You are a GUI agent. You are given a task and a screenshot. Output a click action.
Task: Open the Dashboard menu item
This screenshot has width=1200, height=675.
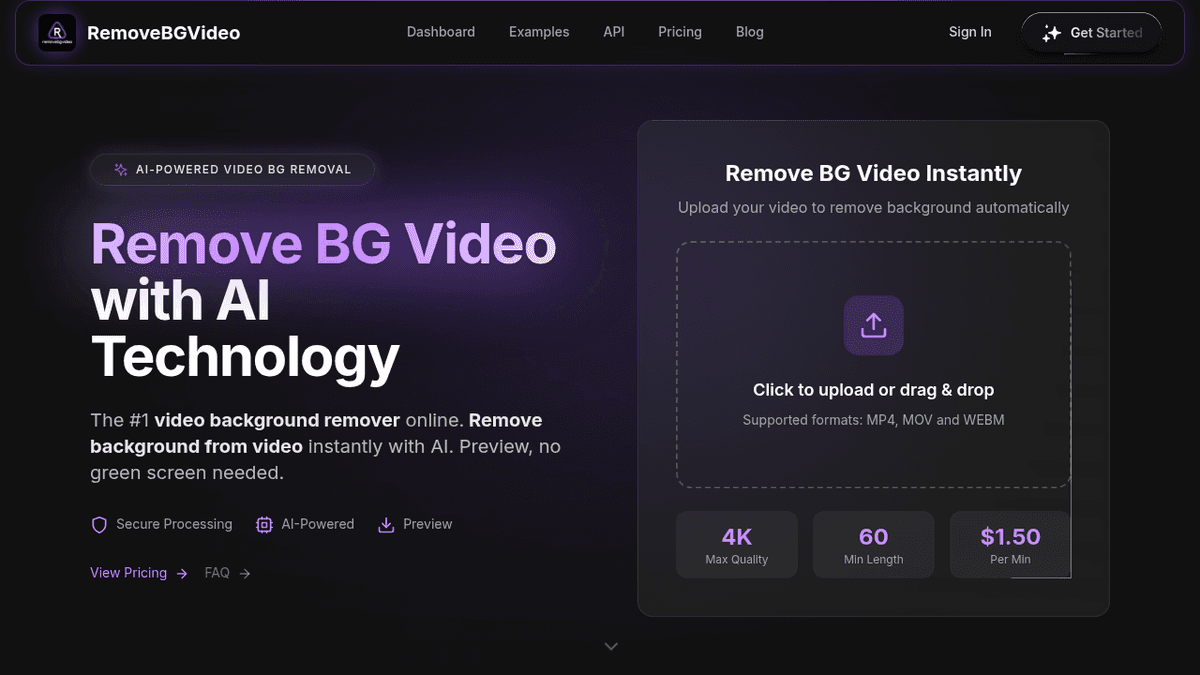[x=441, y=32]
